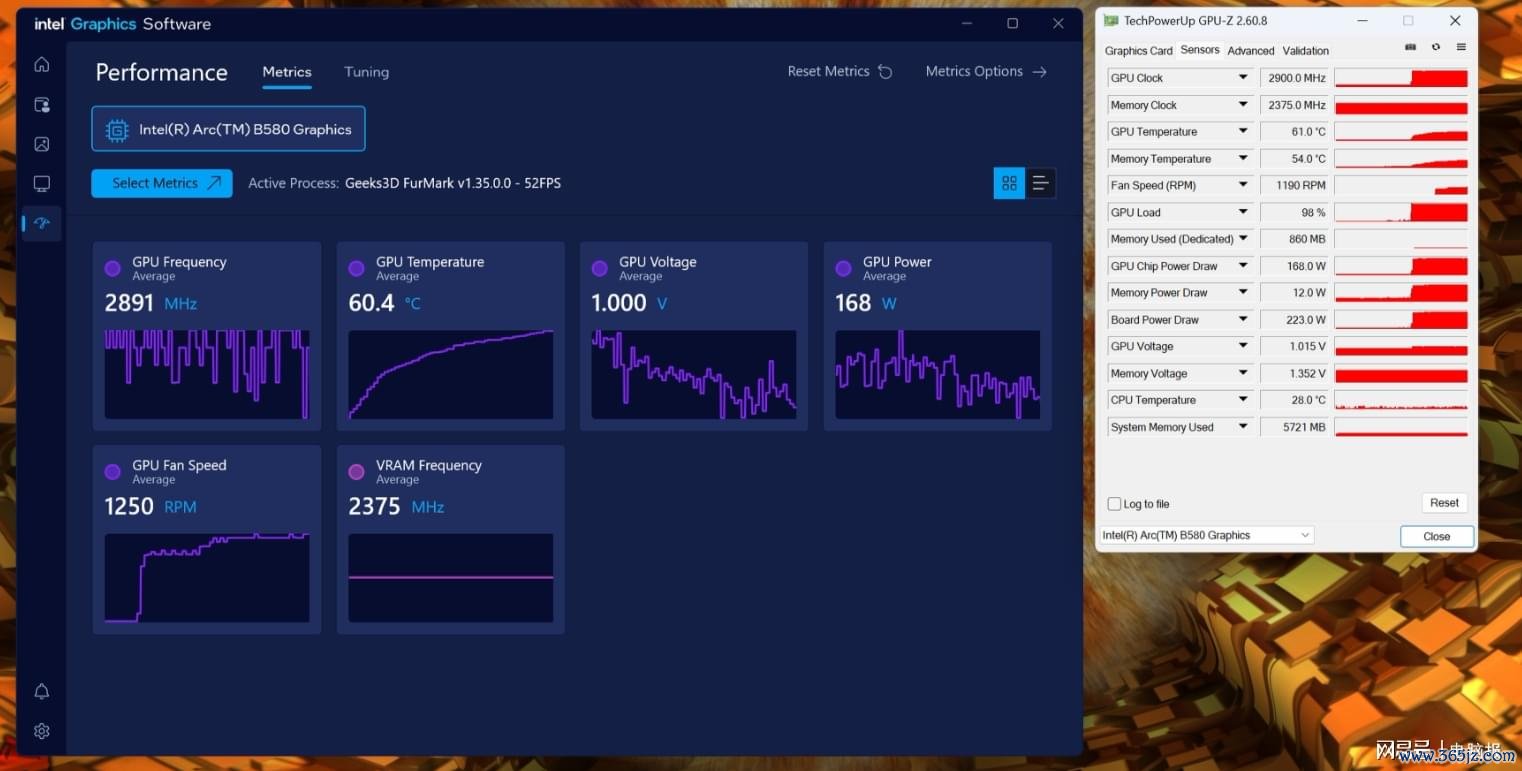Viewport: 1522px width, 771px height.
Task: Open the Validation tab in GPU-Z
Action: pos(1306,51)
